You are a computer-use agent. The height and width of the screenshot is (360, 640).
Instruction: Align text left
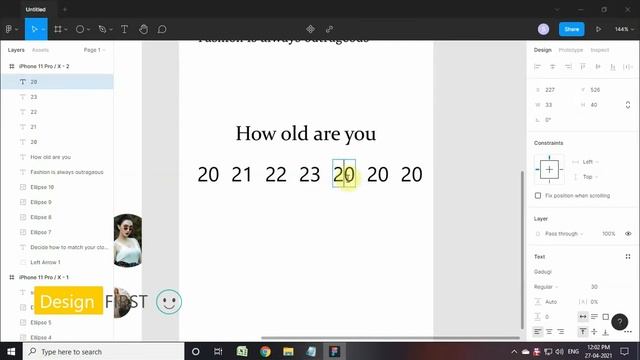point(538,331)
